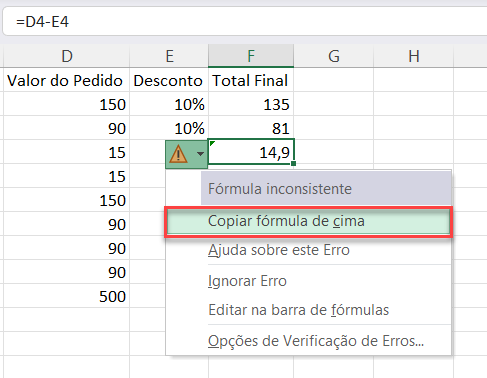Image resolution: width=487 pixels, height=378 pixels.
Task: Open 'Ajuda sobre este Erro'
Action: [x=279, y=250]
